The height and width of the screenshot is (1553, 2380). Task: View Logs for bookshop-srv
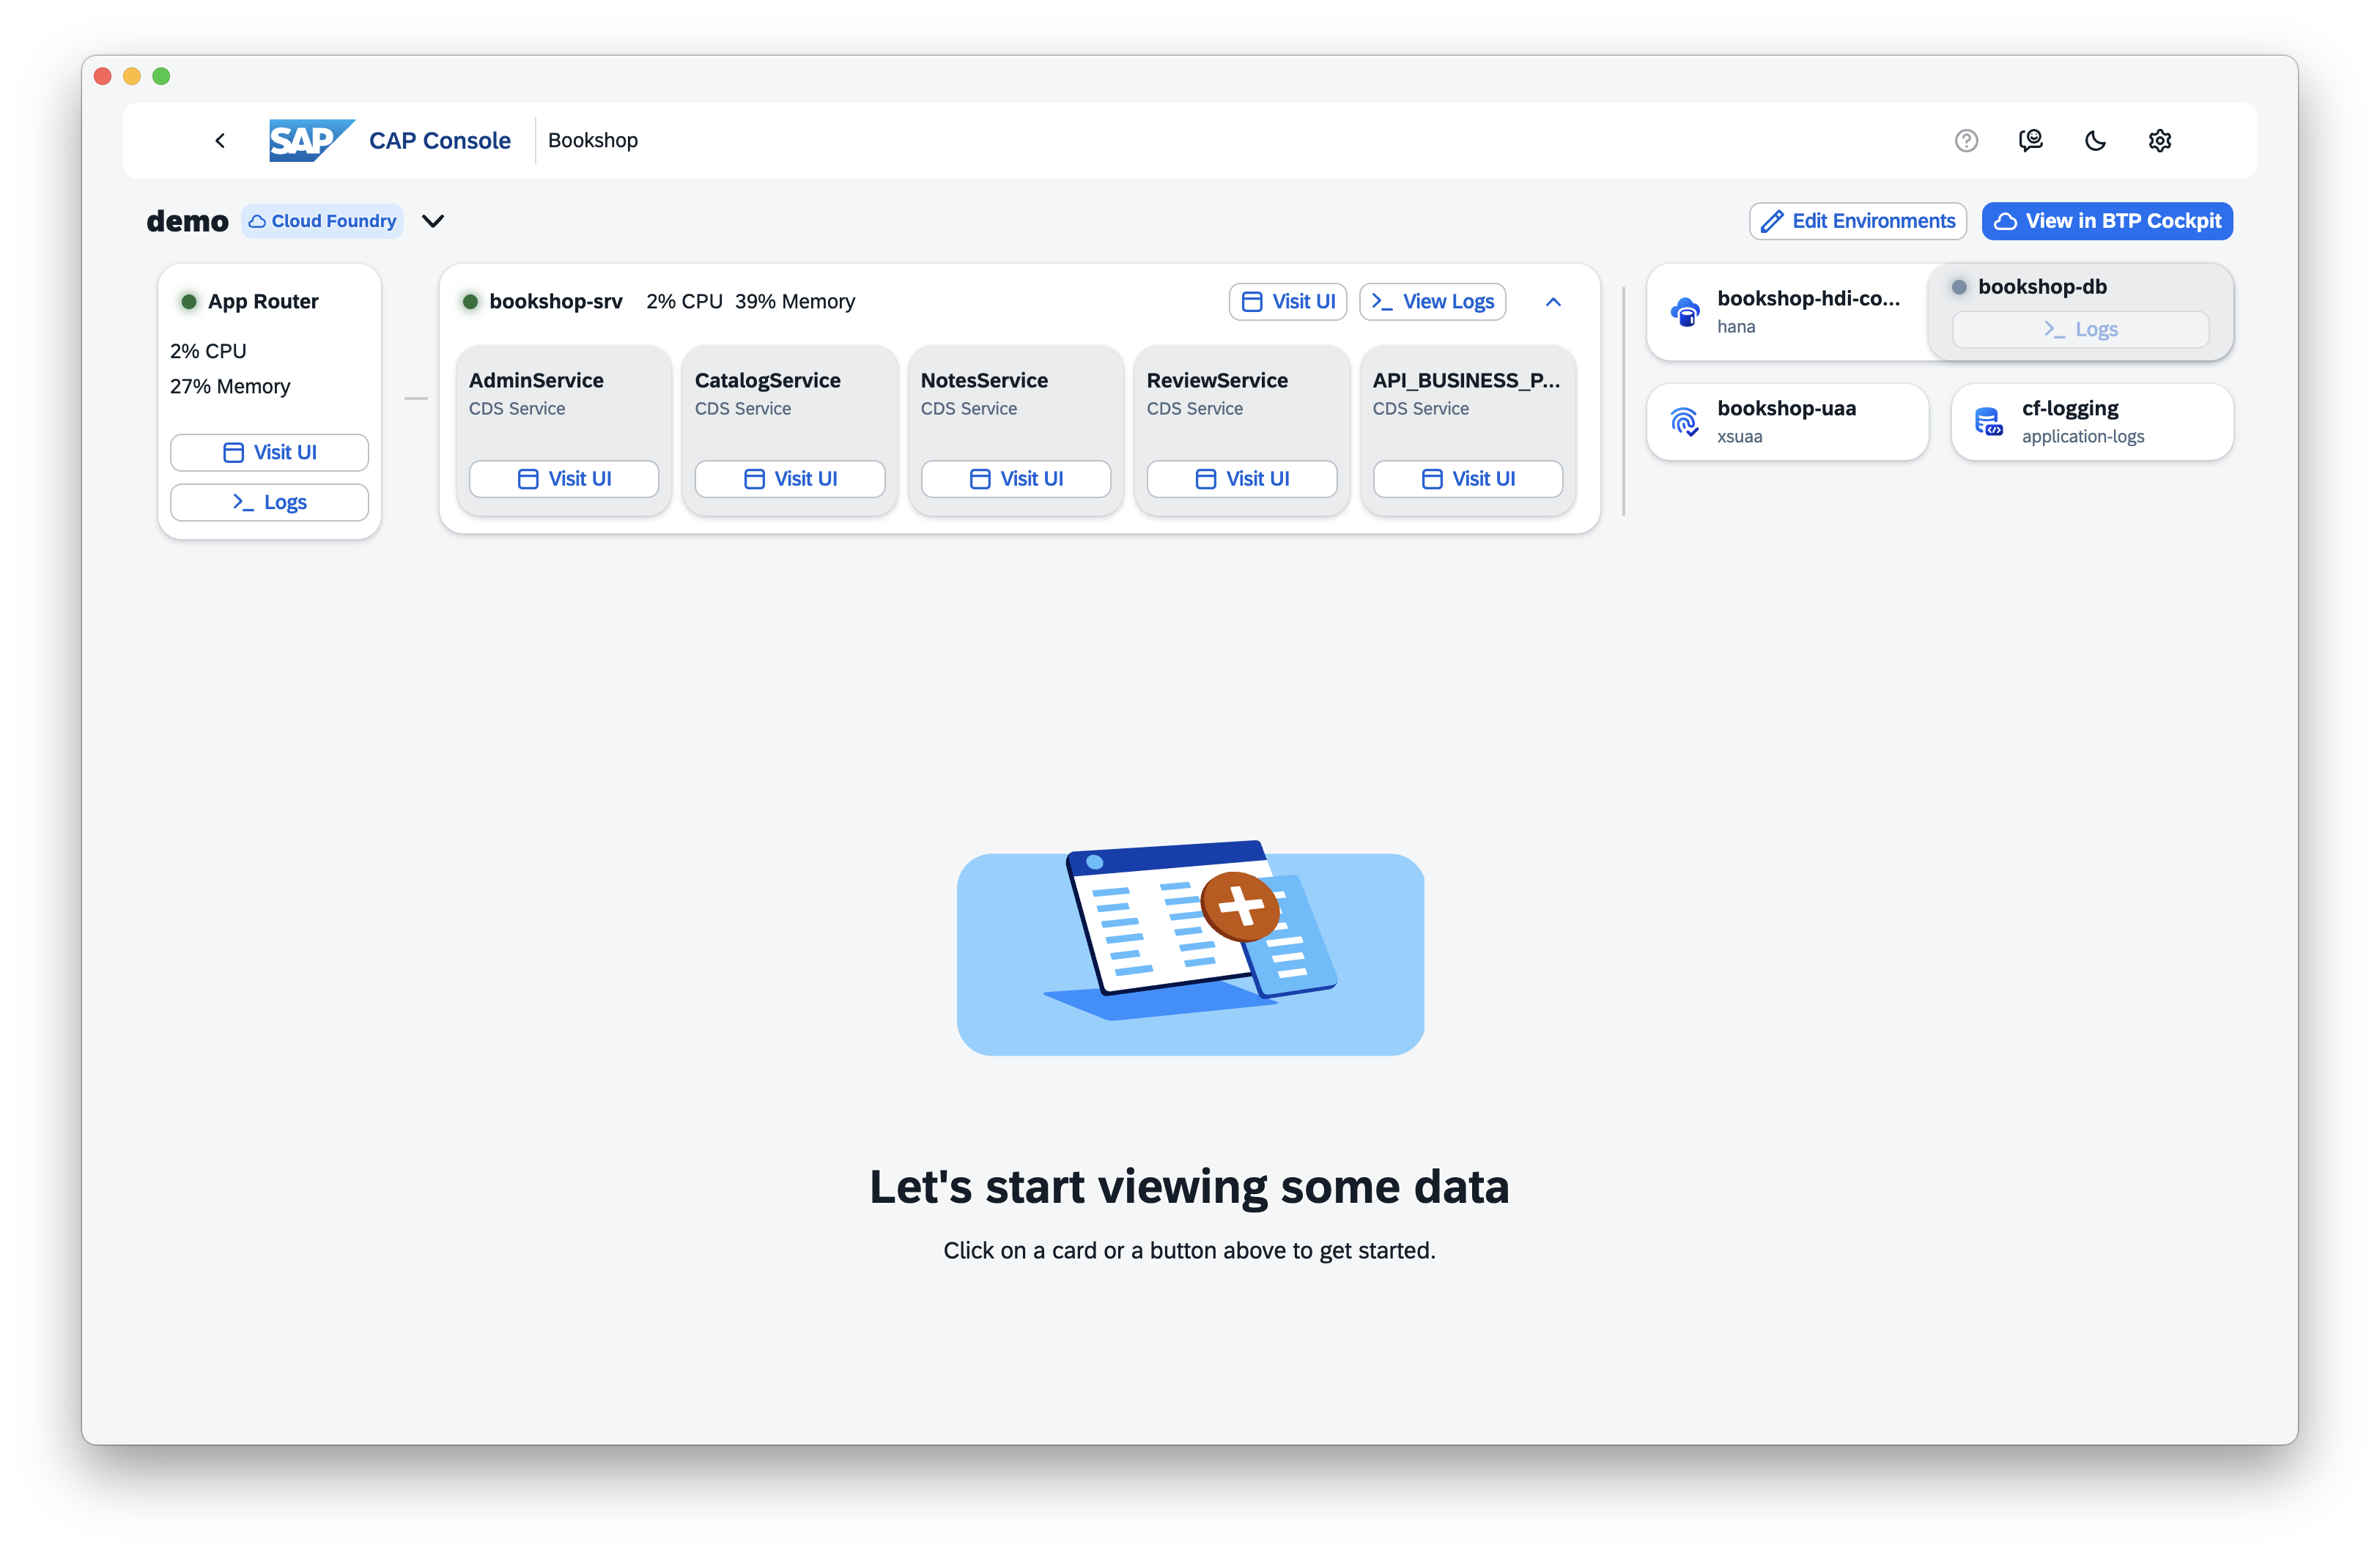point(1432,301)
